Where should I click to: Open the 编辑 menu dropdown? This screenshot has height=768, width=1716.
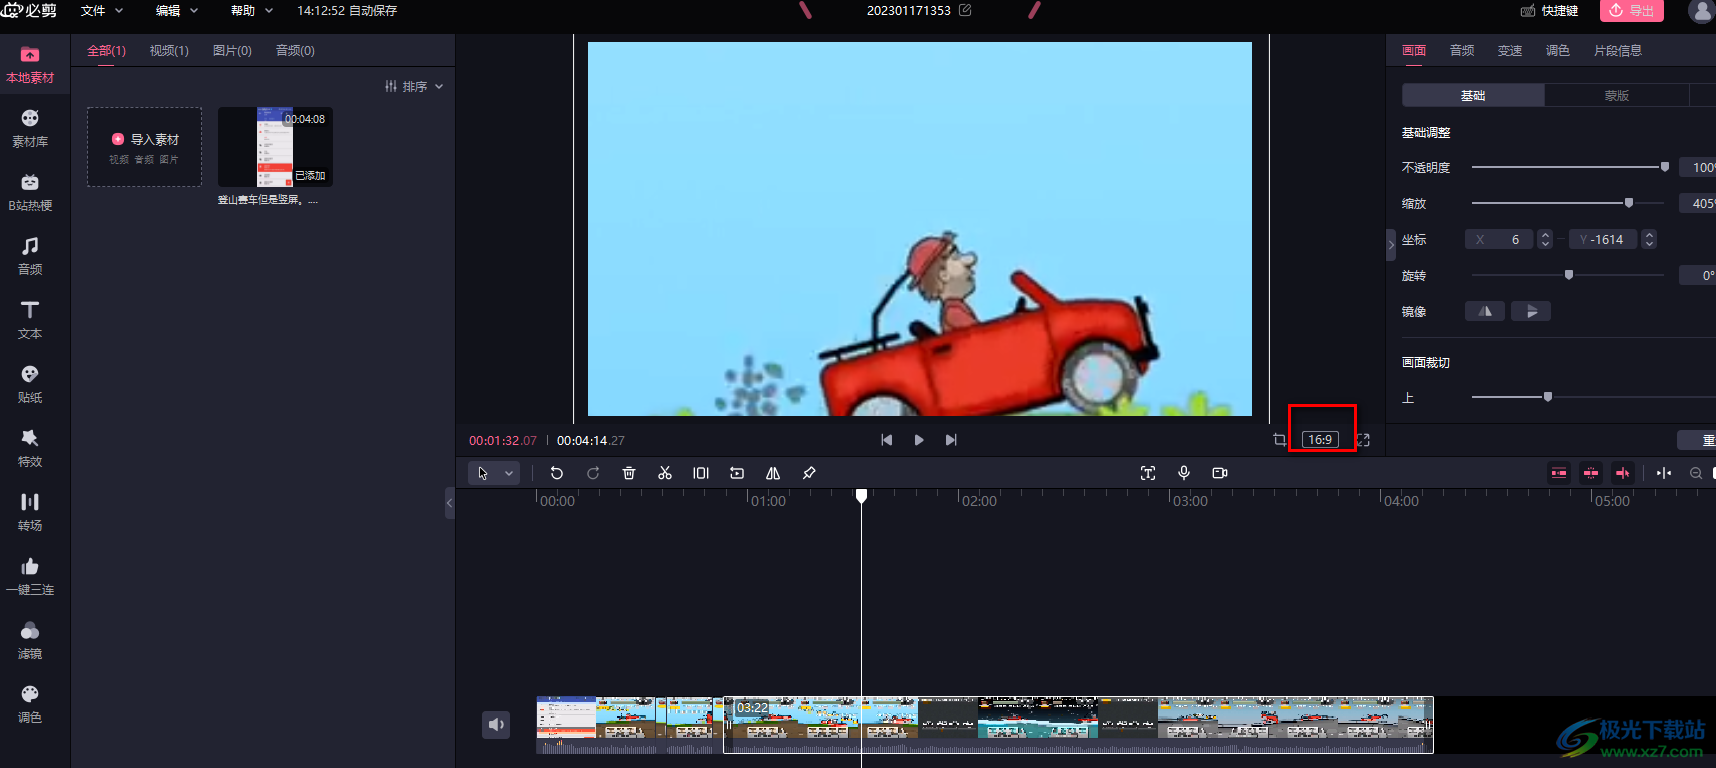coord(177,10)
